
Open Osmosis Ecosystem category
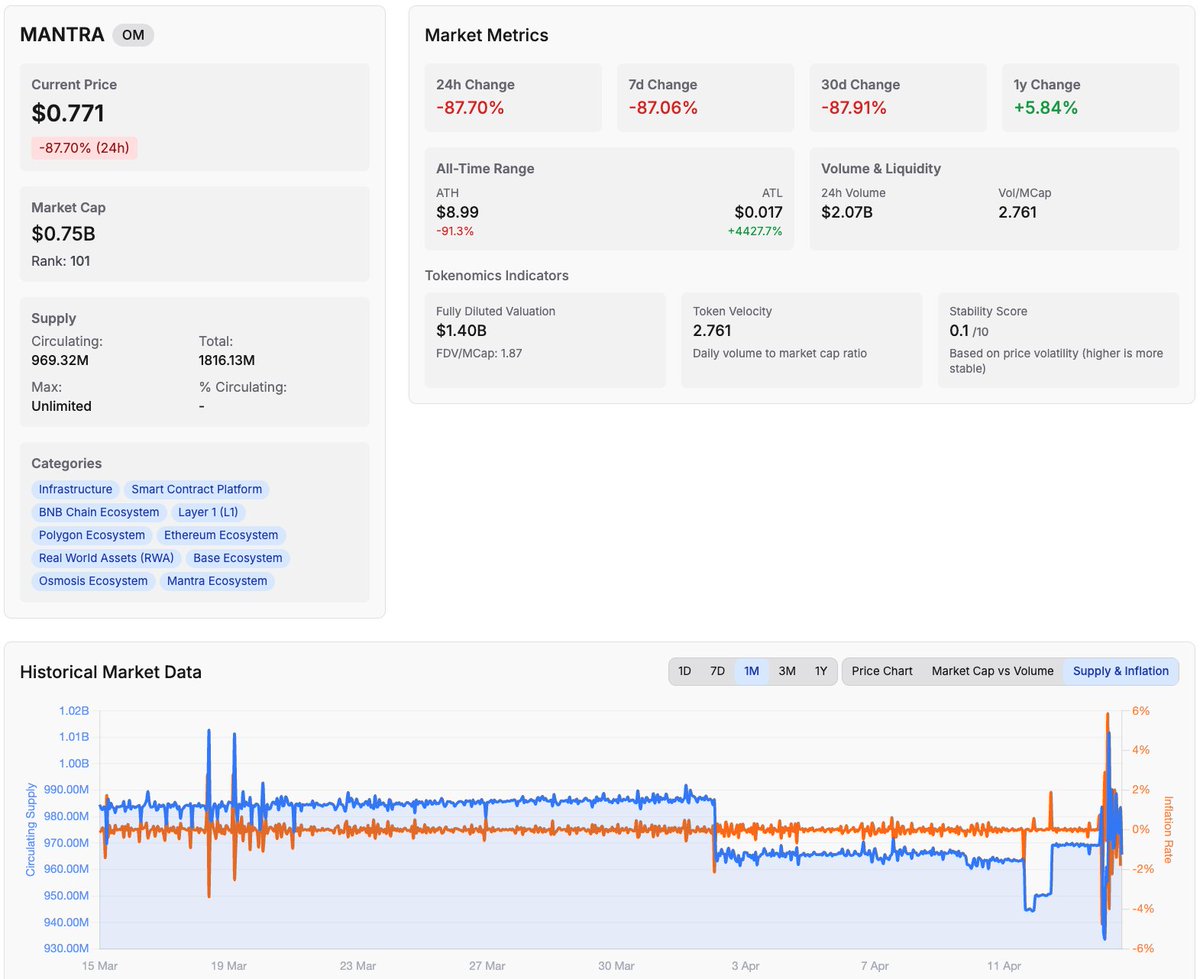tap(93, 581)
